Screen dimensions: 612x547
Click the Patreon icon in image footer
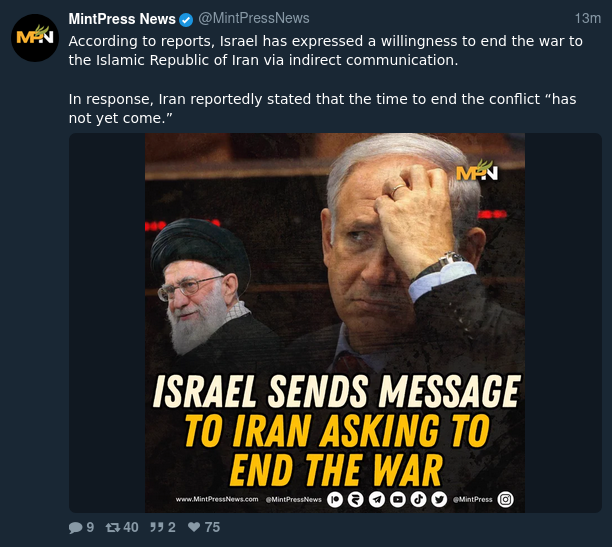334,499
